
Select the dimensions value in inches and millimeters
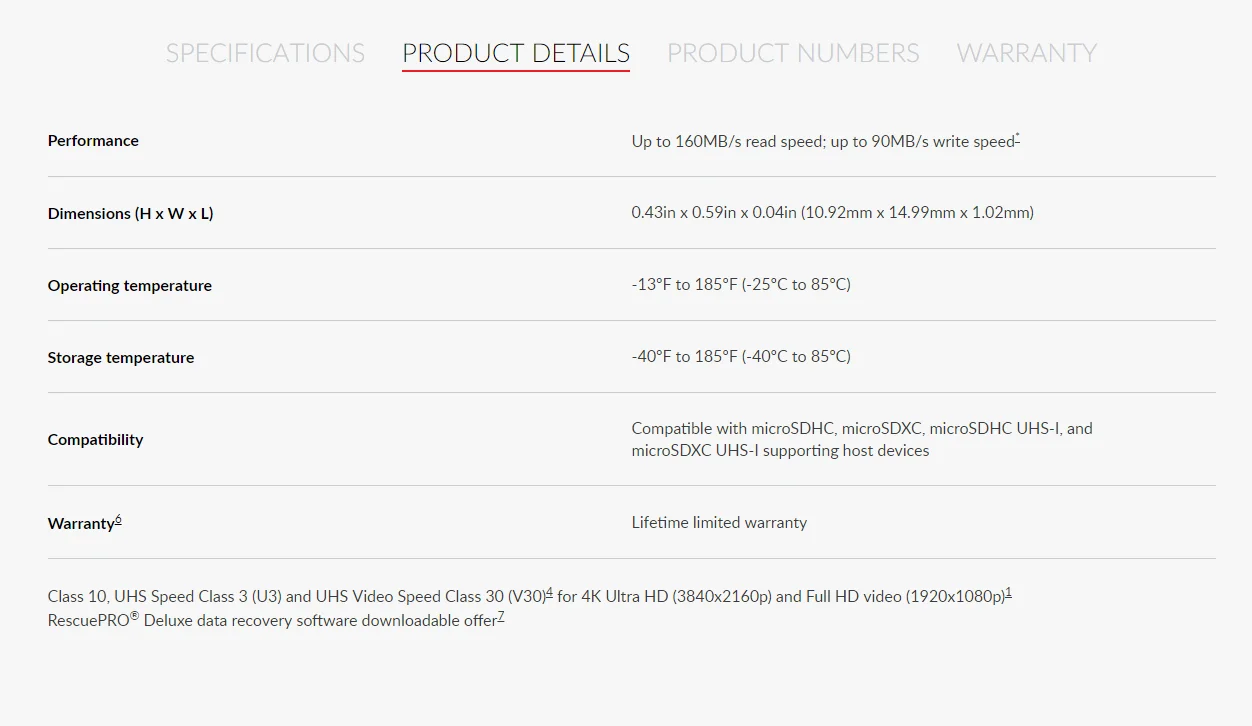click(833, 212)
